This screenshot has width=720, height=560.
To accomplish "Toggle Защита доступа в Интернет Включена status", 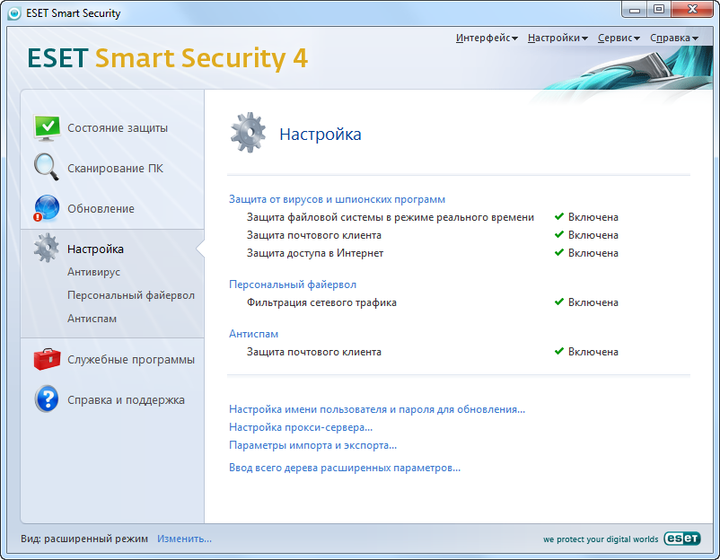I will pyautogui.click(x=586, y=253).
